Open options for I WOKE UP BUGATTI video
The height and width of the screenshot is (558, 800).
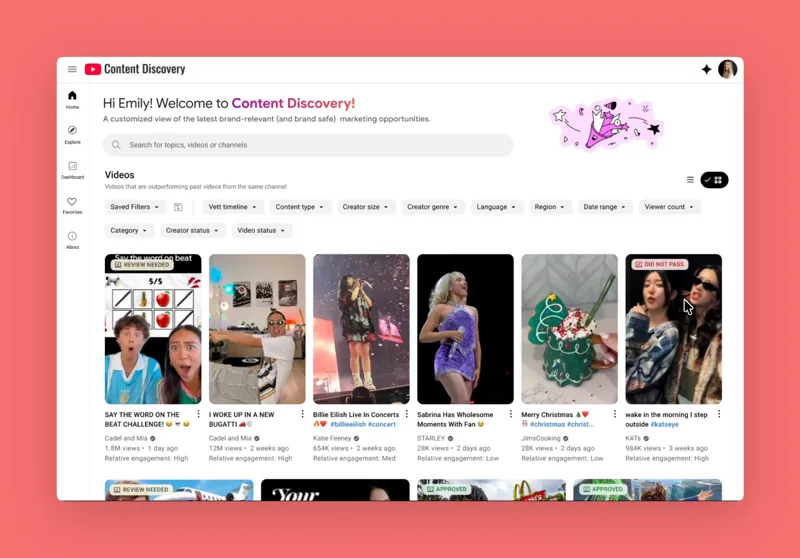coord(303,414)
